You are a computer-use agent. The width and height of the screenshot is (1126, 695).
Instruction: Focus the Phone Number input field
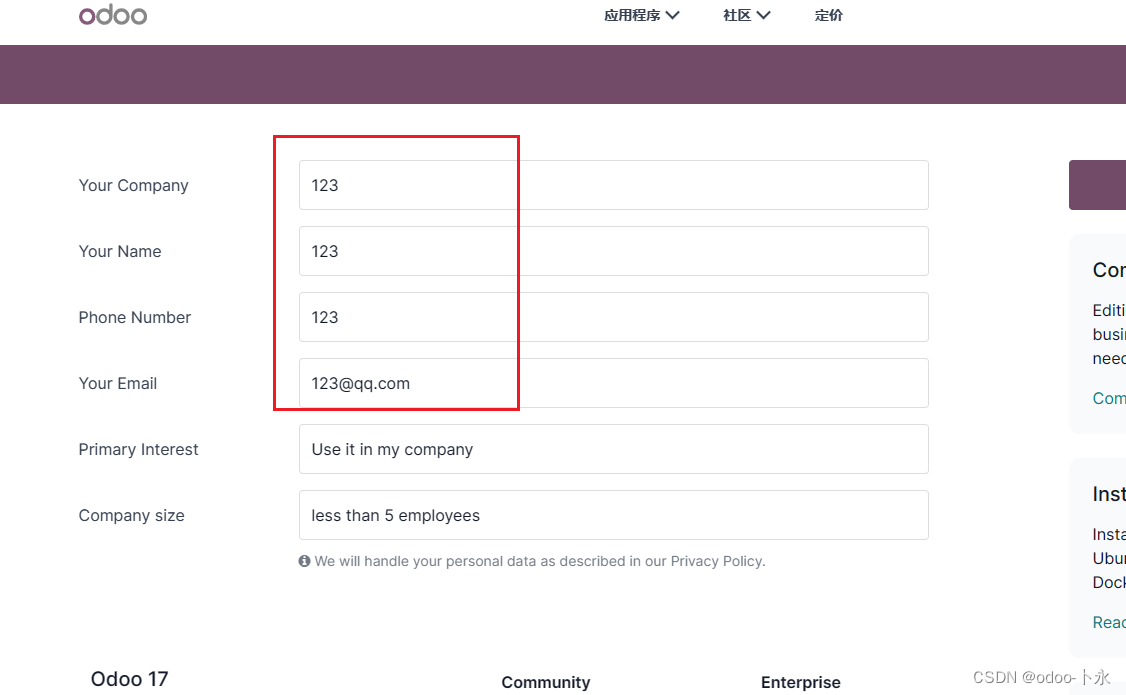(614, 317)
